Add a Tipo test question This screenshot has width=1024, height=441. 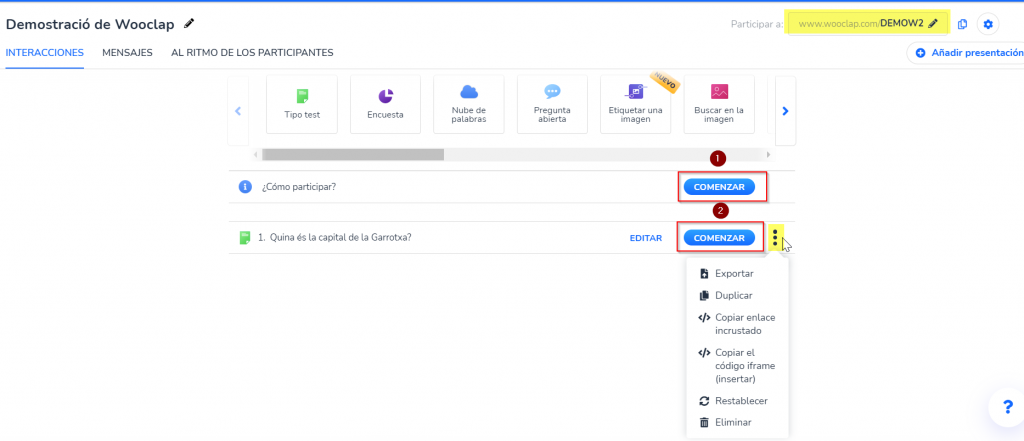coord(302,105)
